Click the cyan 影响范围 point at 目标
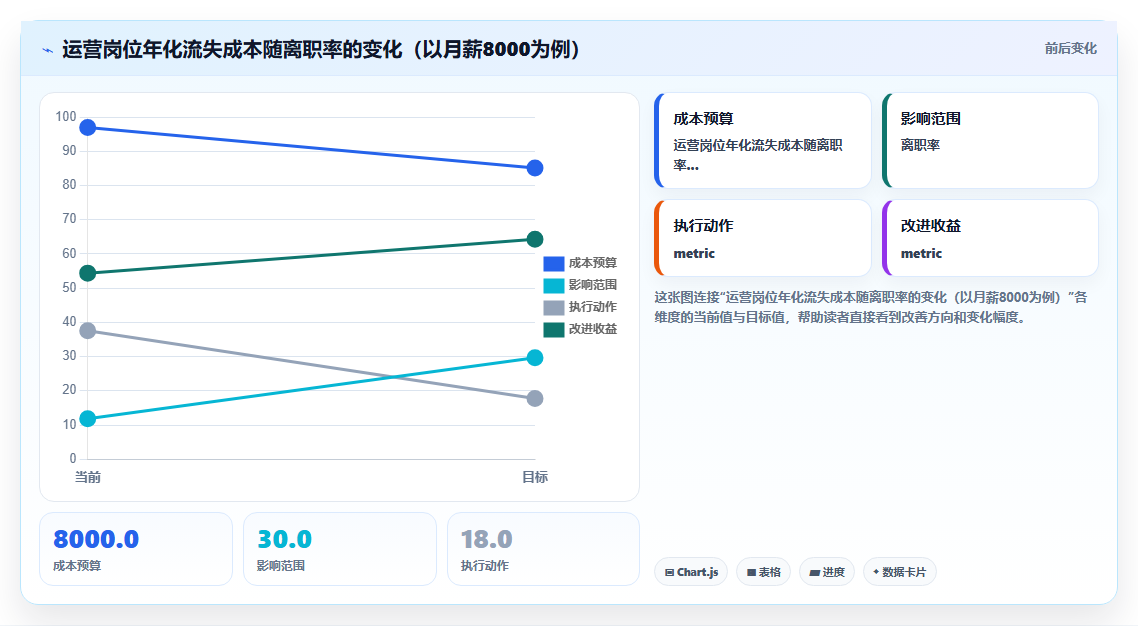The image size is (1138, 626). tap(535, 358)
